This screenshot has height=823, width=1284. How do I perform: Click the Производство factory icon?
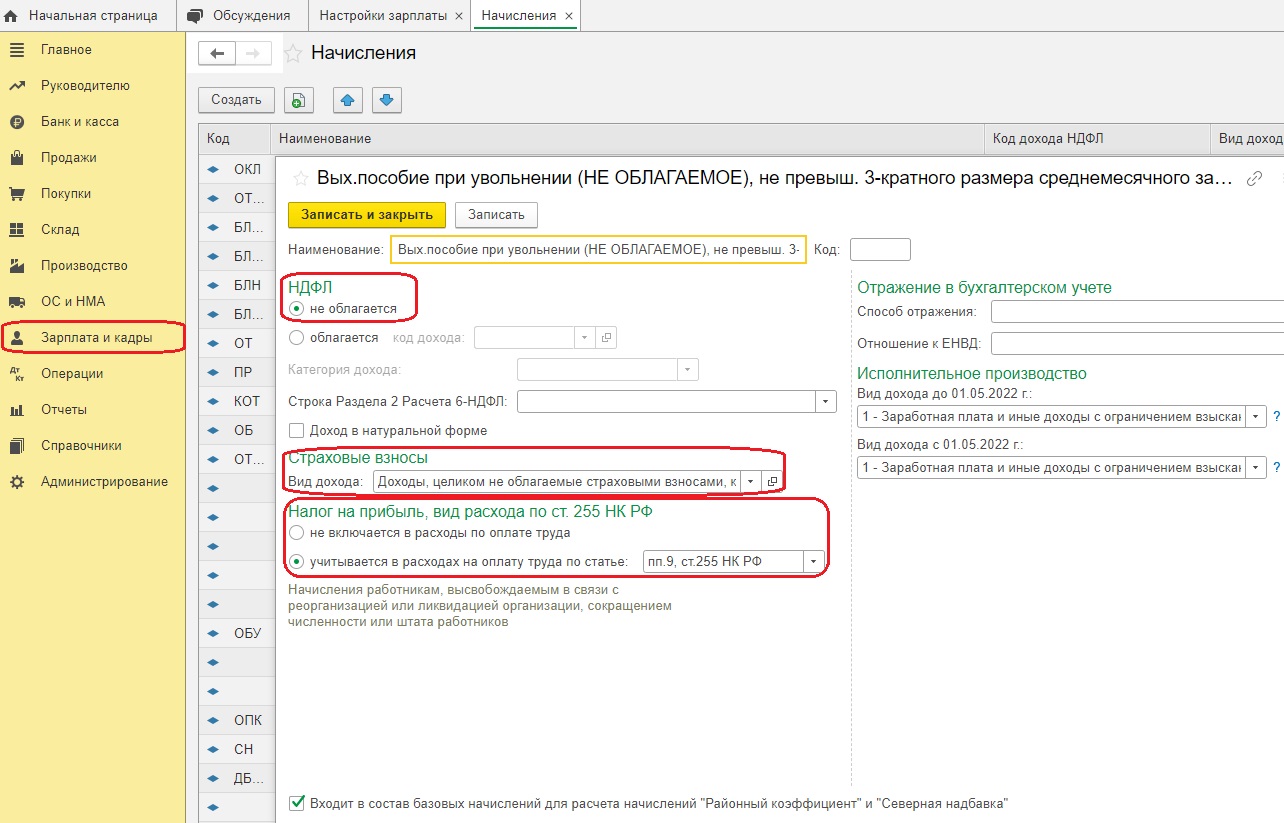click(16, 266)
